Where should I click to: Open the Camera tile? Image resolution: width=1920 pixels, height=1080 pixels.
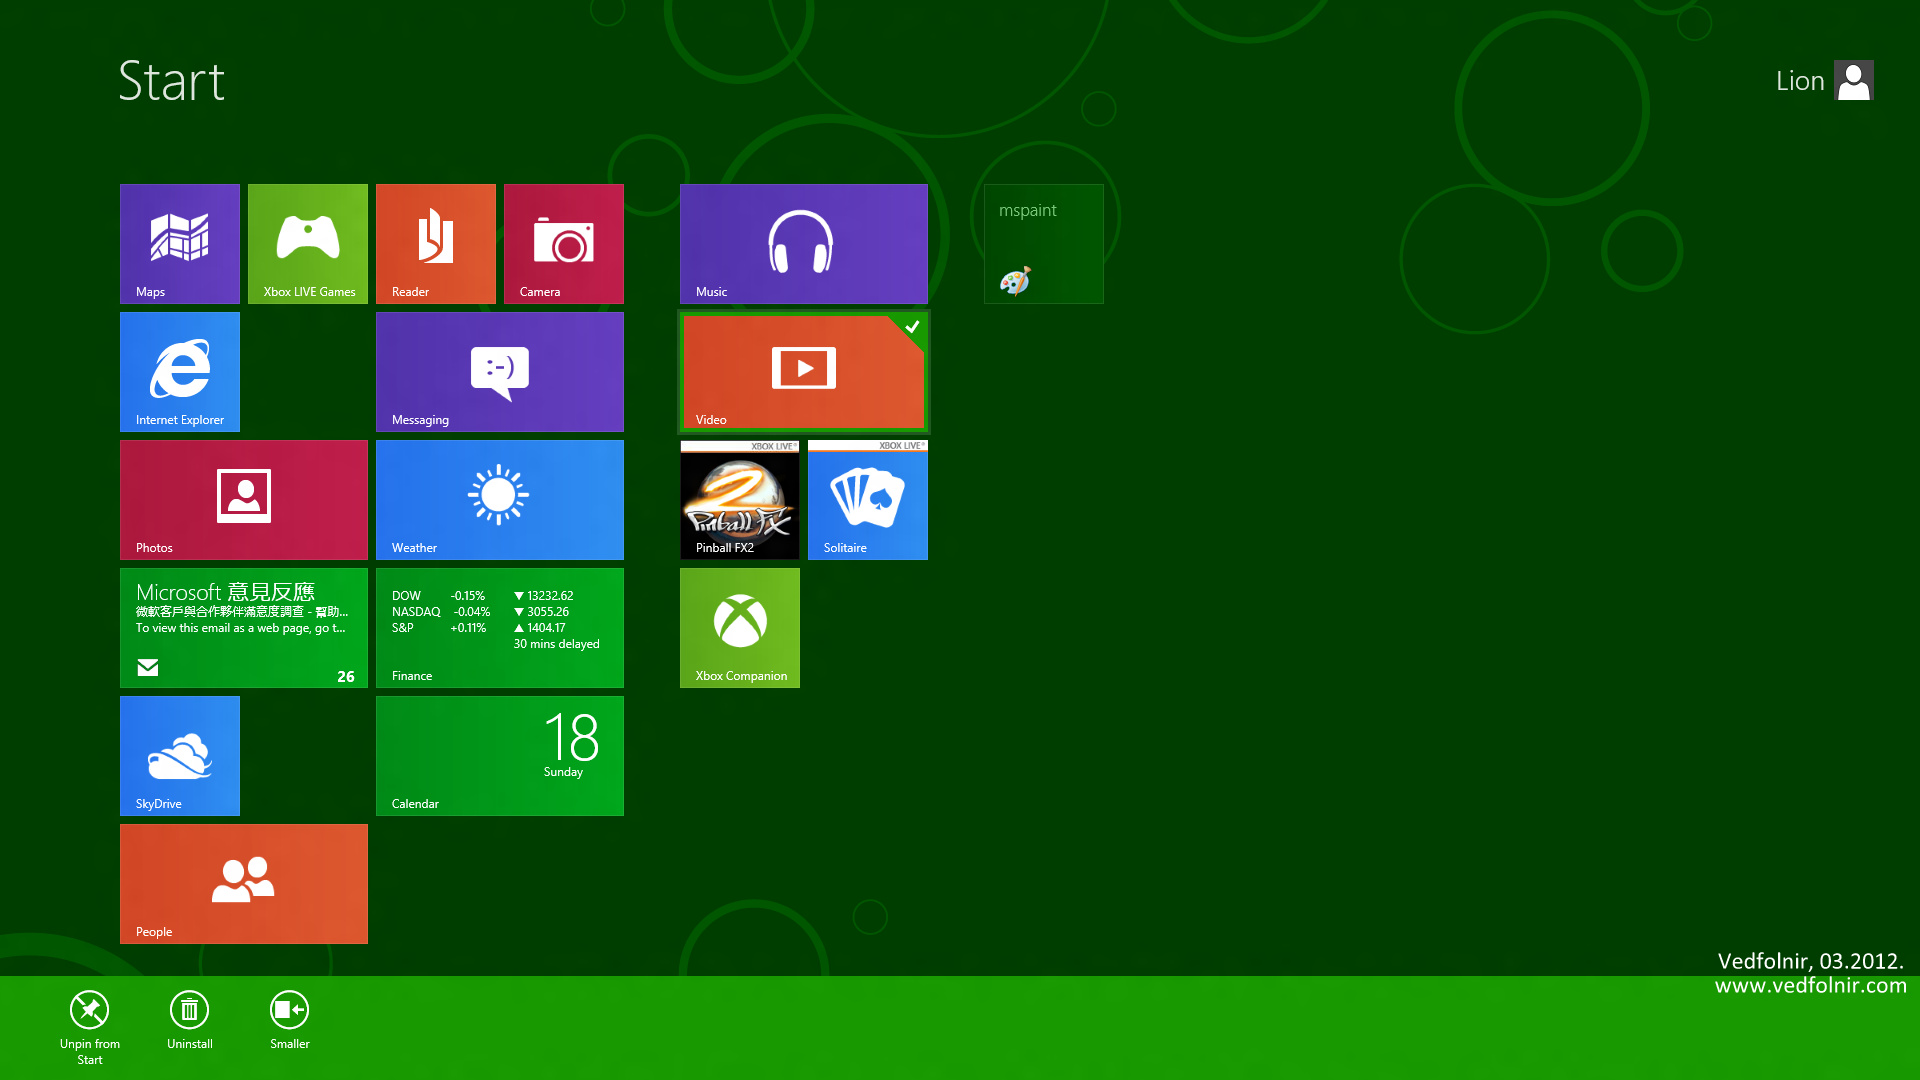[564, 244]
